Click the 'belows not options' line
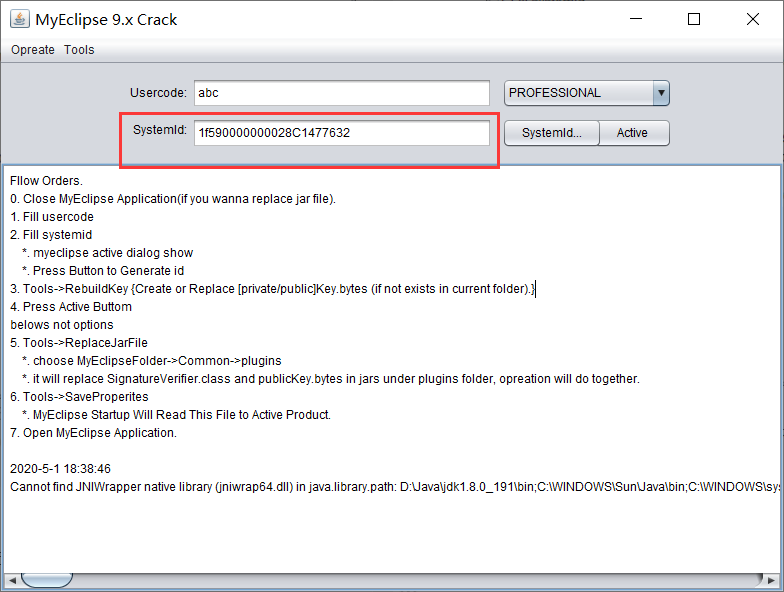This screenshot has height=592, width=784. point(62,325)
